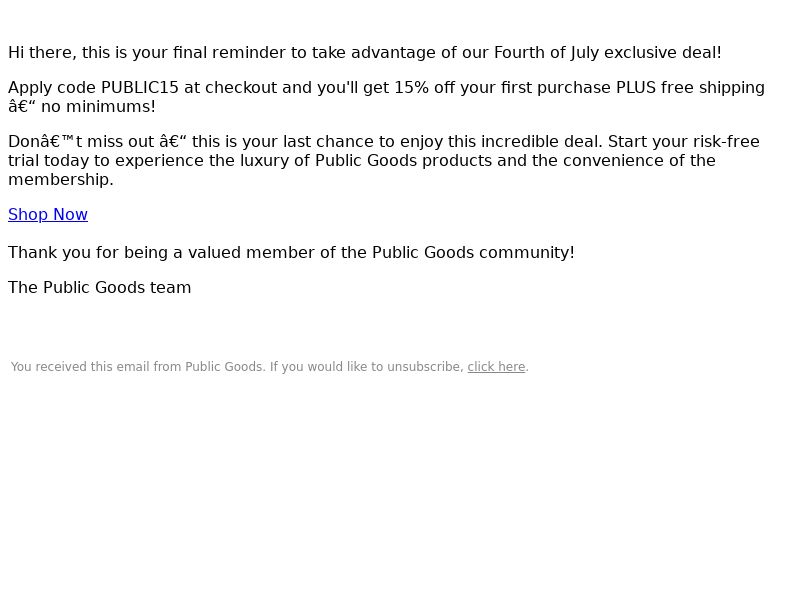This screenshot has width=800, height=600.
Task: Open the Shop Now link
Action: point(48,215)
